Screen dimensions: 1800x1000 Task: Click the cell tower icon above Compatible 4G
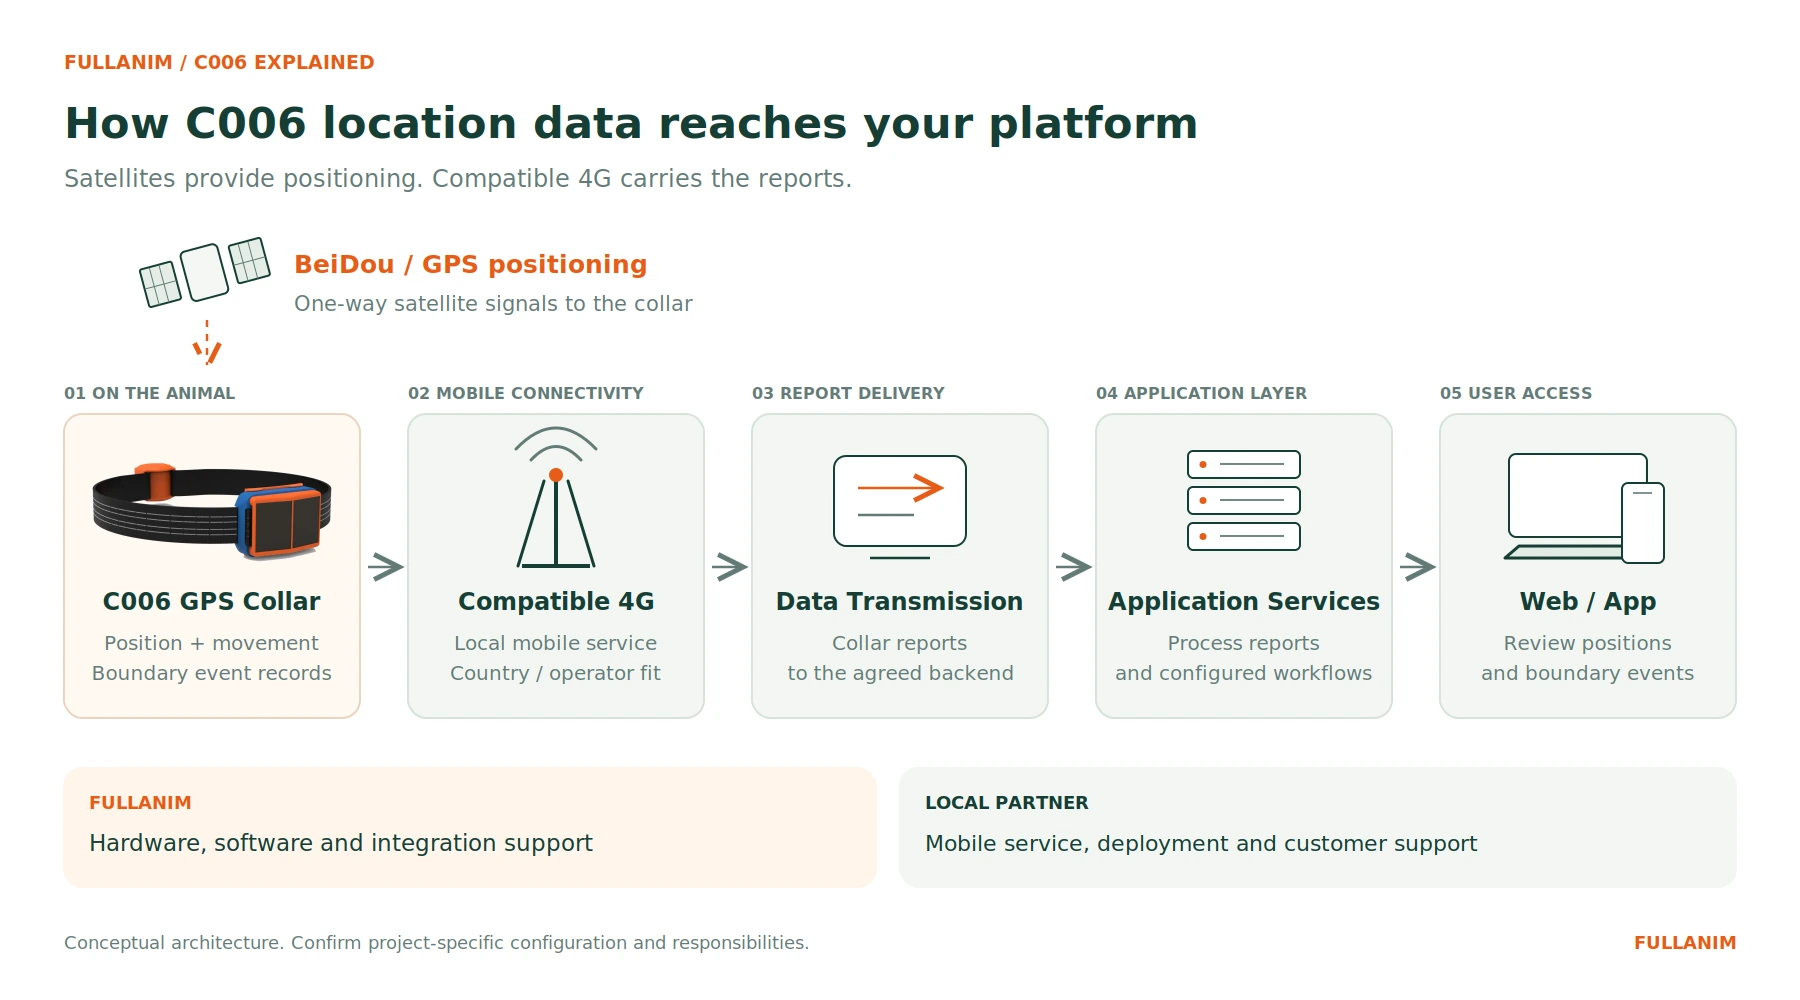tap(556, 497)
